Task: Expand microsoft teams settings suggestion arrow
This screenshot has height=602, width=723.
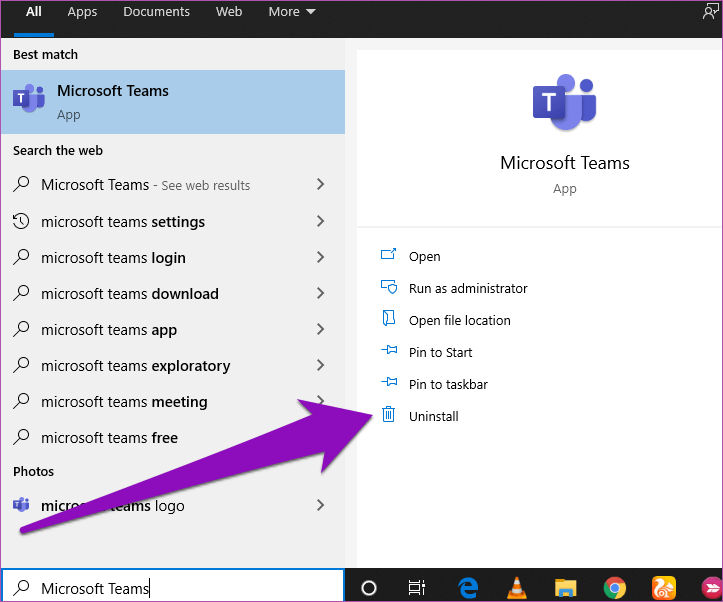Action: click(x=320, y=222)
